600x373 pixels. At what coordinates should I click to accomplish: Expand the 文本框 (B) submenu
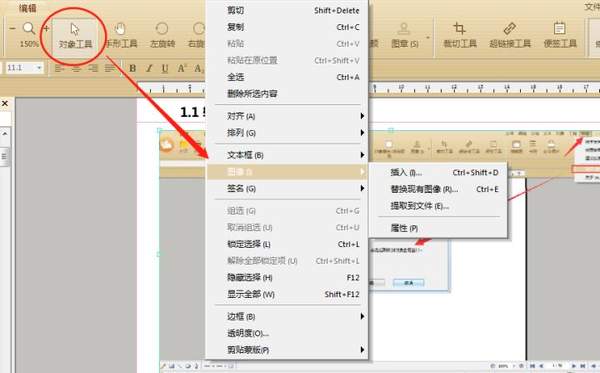(287, 155)
